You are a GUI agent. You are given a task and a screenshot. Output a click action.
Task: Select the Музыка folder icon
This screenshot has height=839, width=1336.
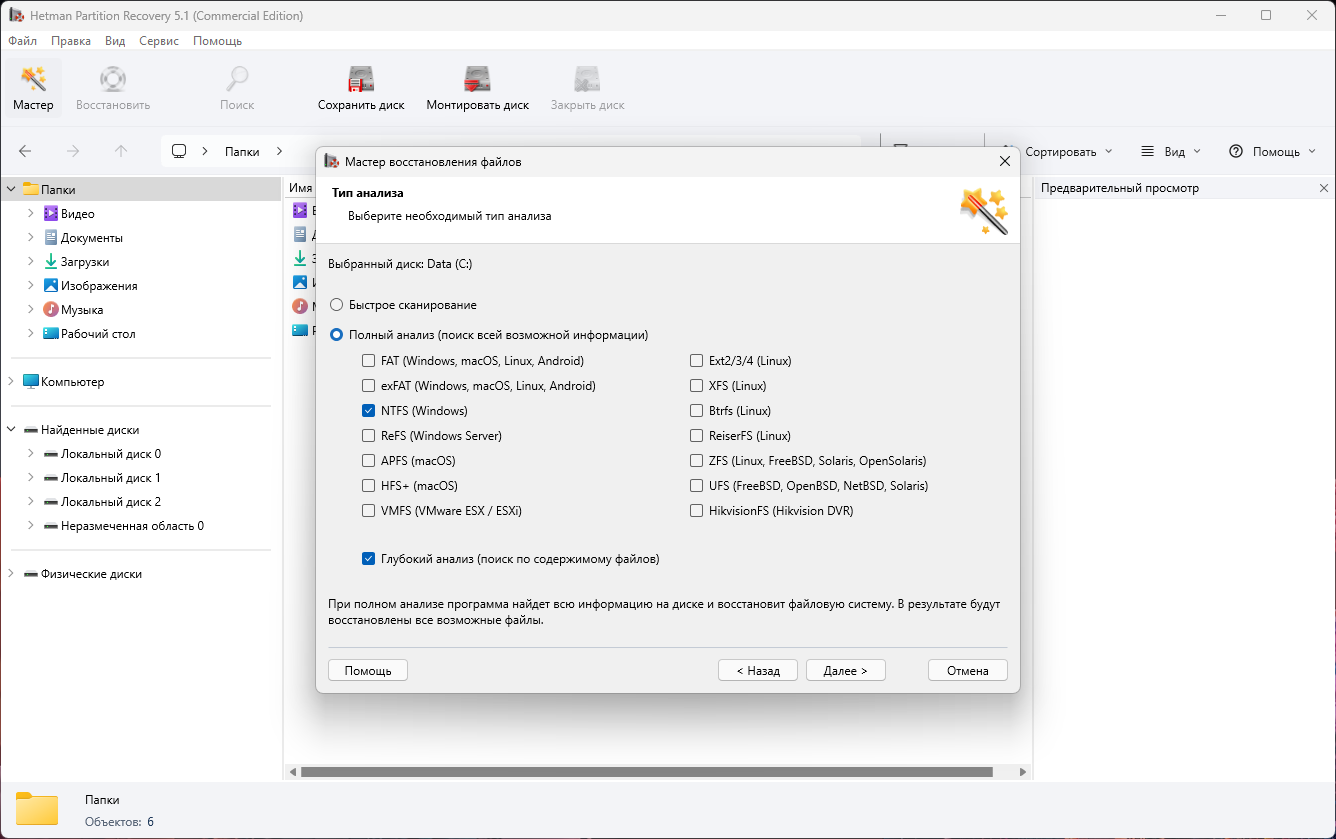point(51,309)
